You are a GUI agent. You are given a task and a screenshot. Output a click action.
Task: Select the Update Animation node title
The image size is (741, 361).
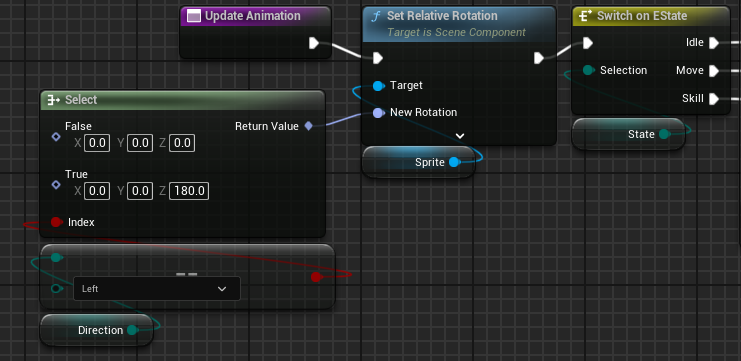coord(252,16)
